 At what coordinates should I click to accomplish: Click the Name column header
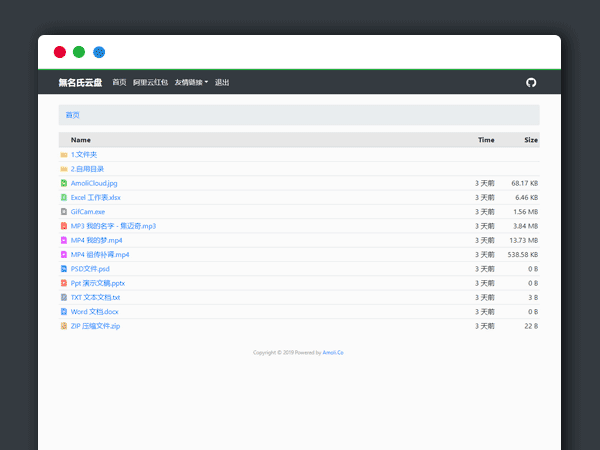pos(81,140)
